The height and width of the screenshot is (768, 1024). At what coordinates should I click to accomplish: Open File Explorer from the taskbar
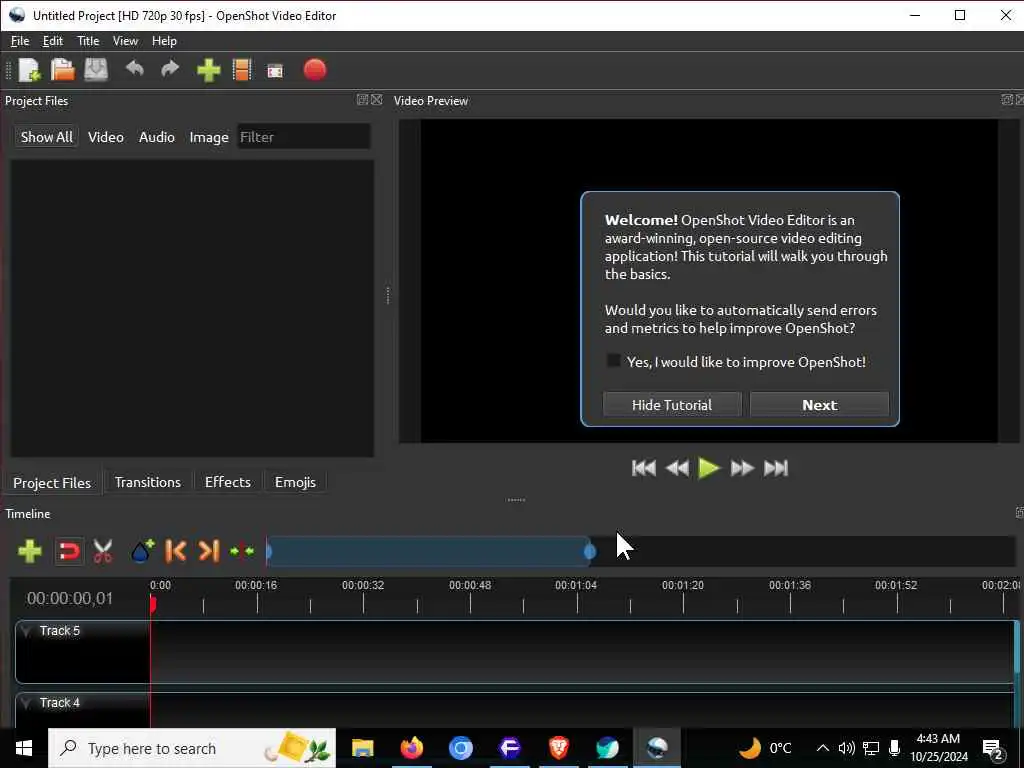(x=362, y=748)
